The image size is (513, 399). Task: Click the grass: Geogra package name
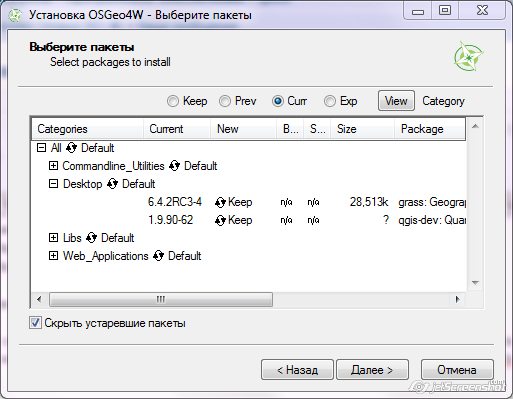tap(432, 202)
